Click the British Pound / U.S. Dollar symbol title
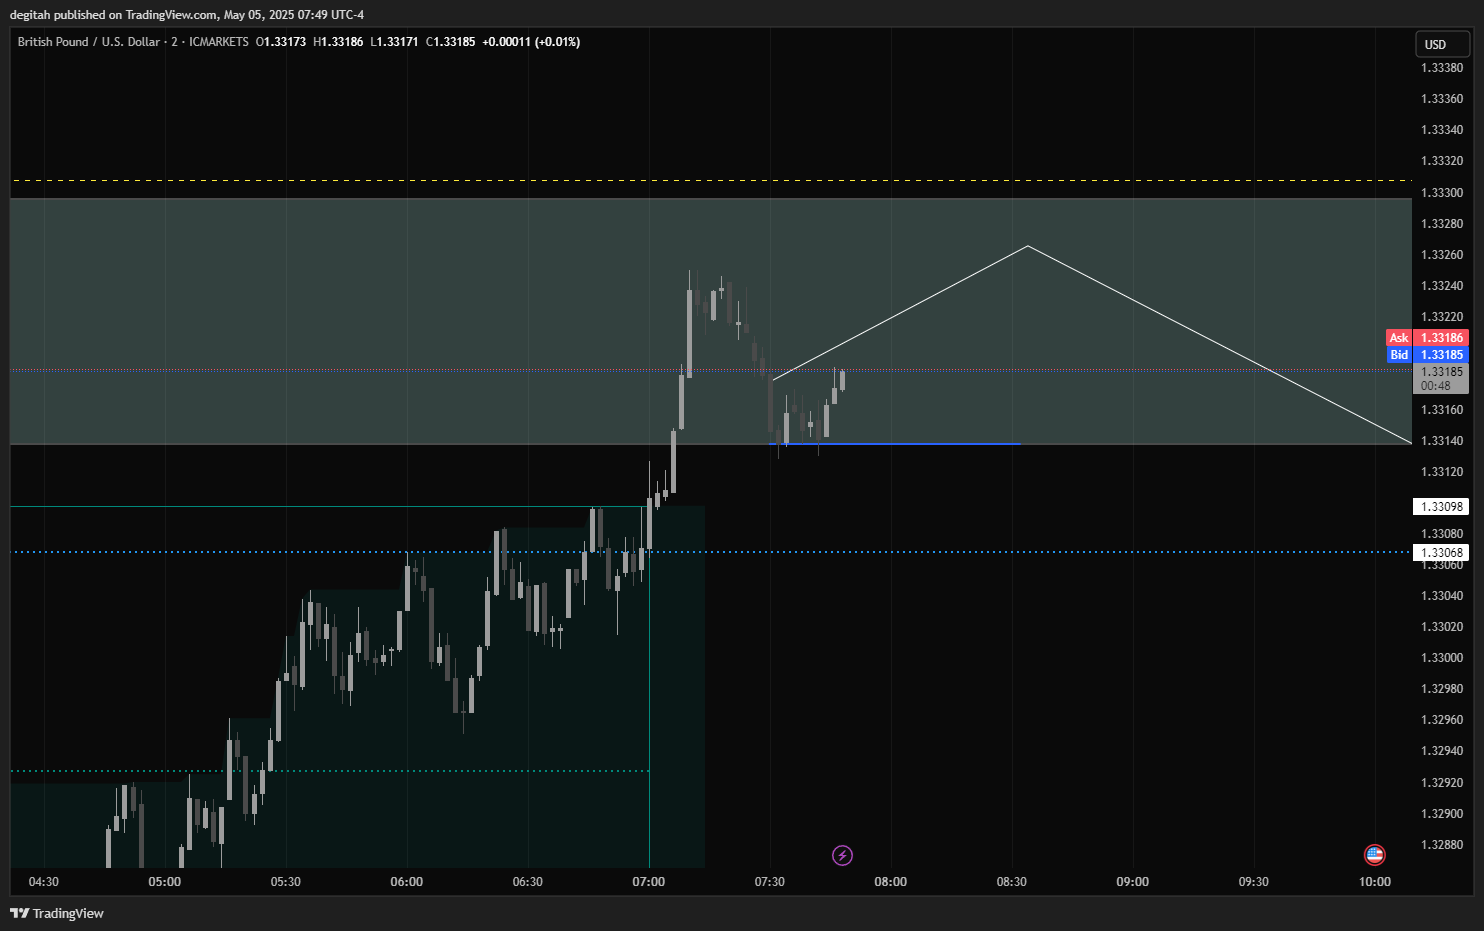 point(89,42)
